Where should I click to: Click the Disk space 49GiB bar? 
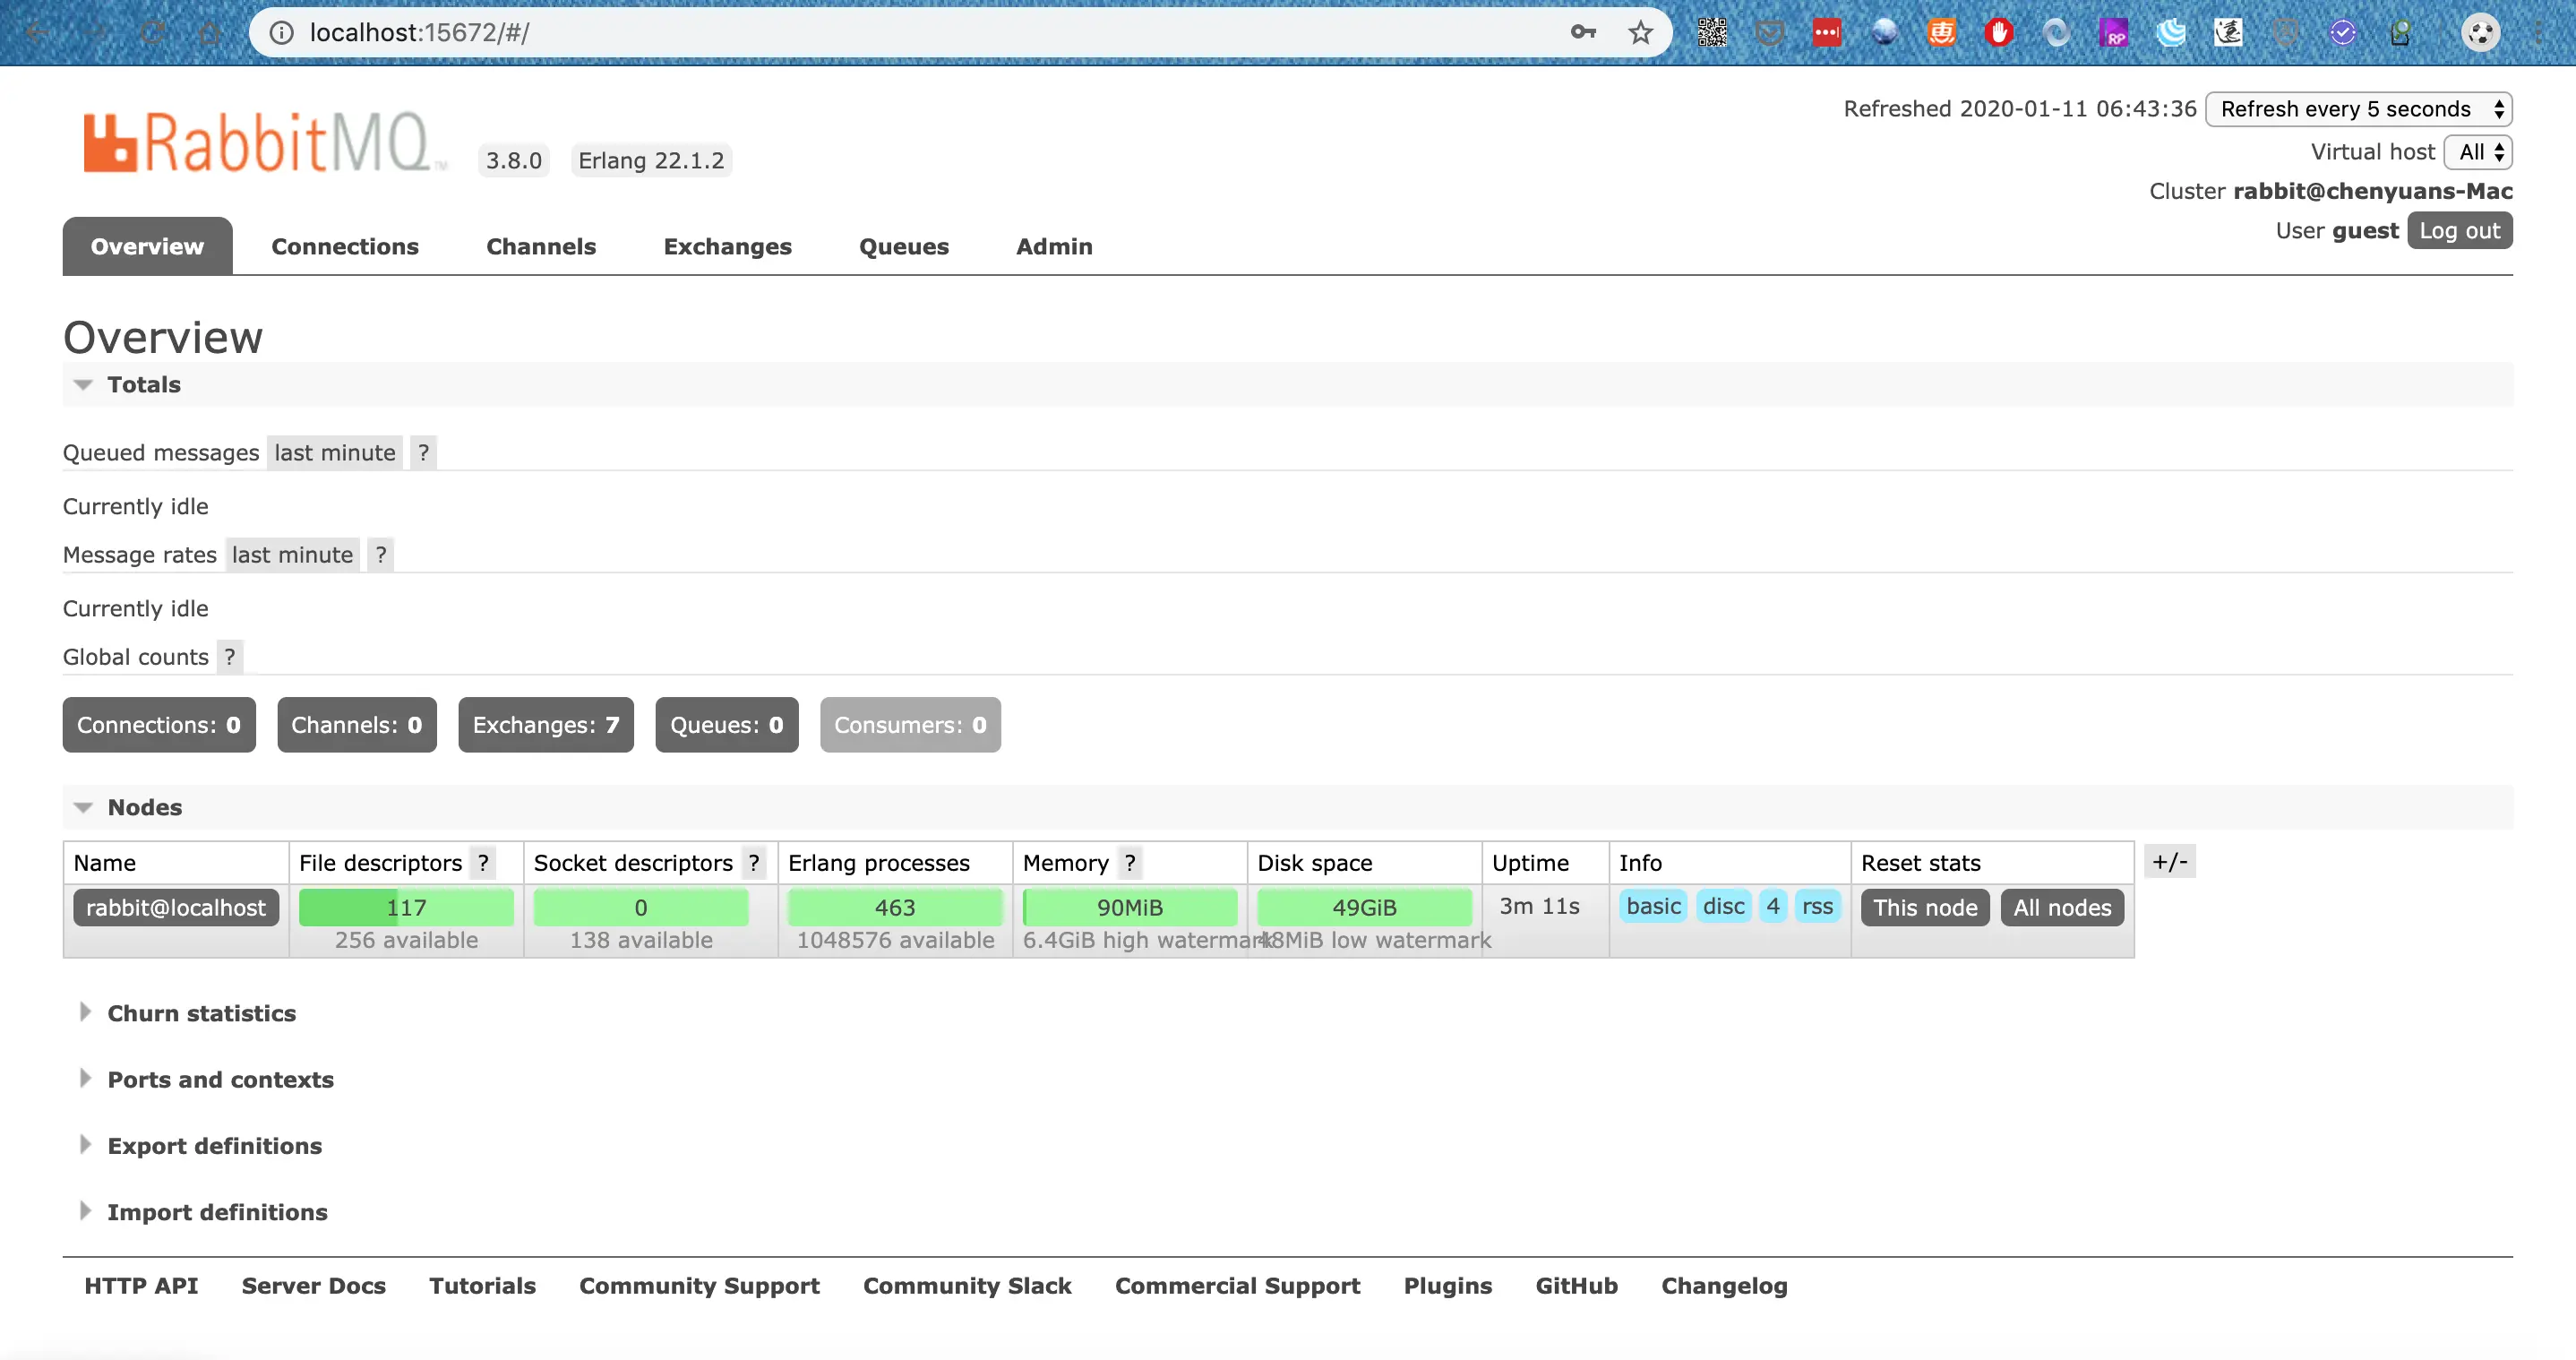click(1364, 908)
